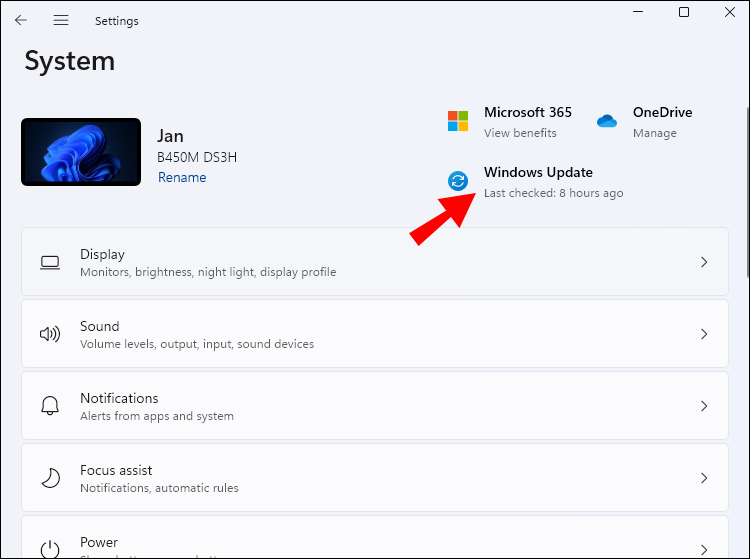Open the hamburger navigation menu
Screen dimensions: 750x559
click(x=61, y=20)
